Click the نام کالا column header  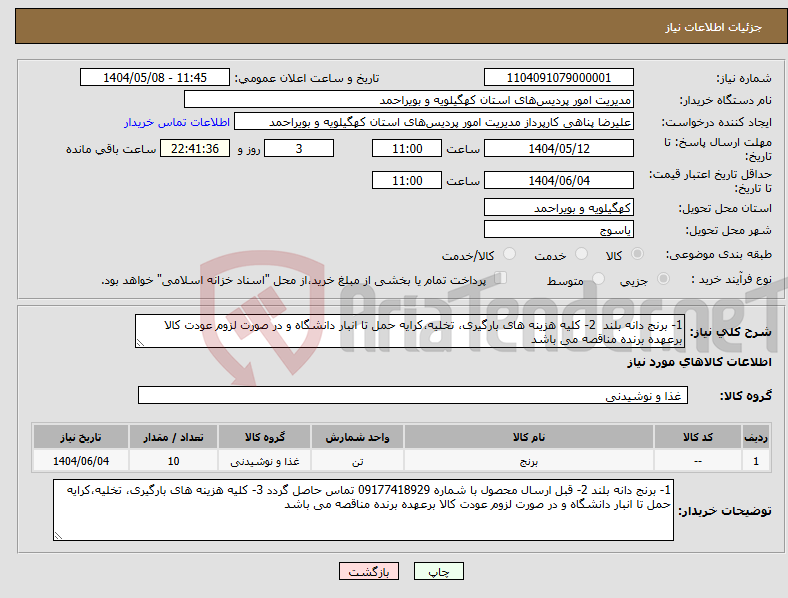[x=529, y=437]
